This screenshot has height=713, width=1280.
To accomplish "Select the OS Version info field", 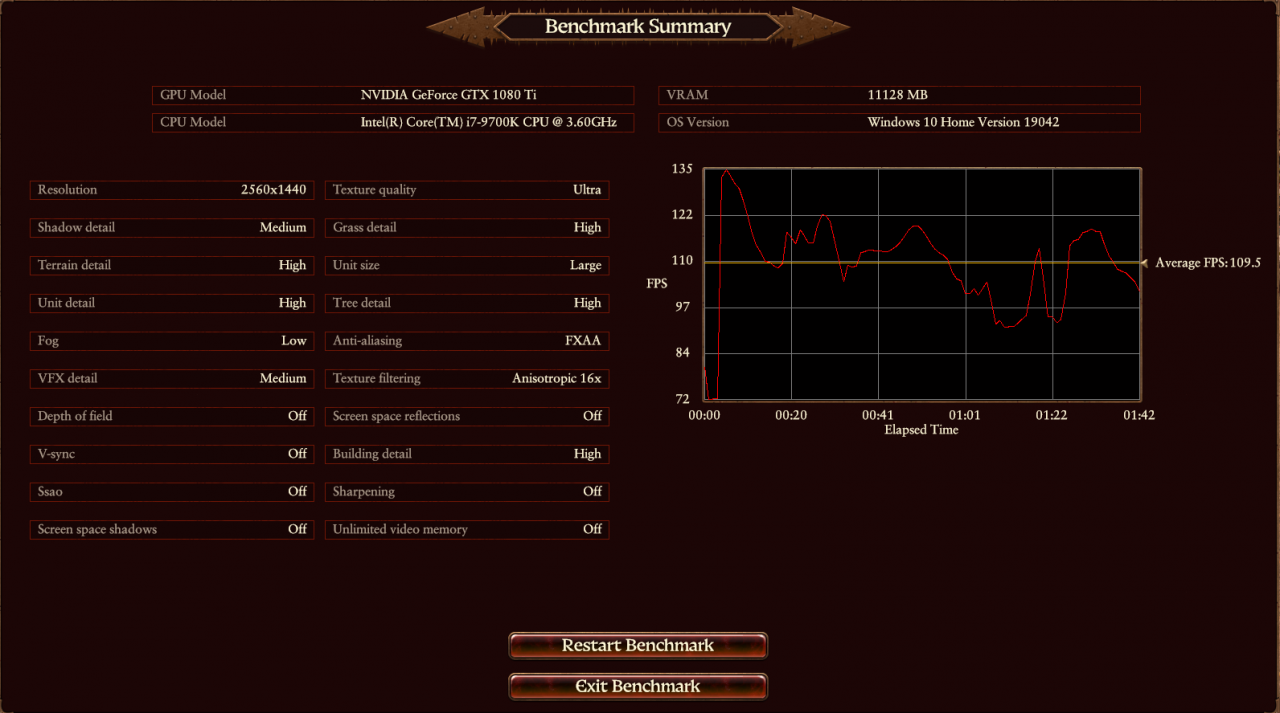I will (x=899, y=123).
